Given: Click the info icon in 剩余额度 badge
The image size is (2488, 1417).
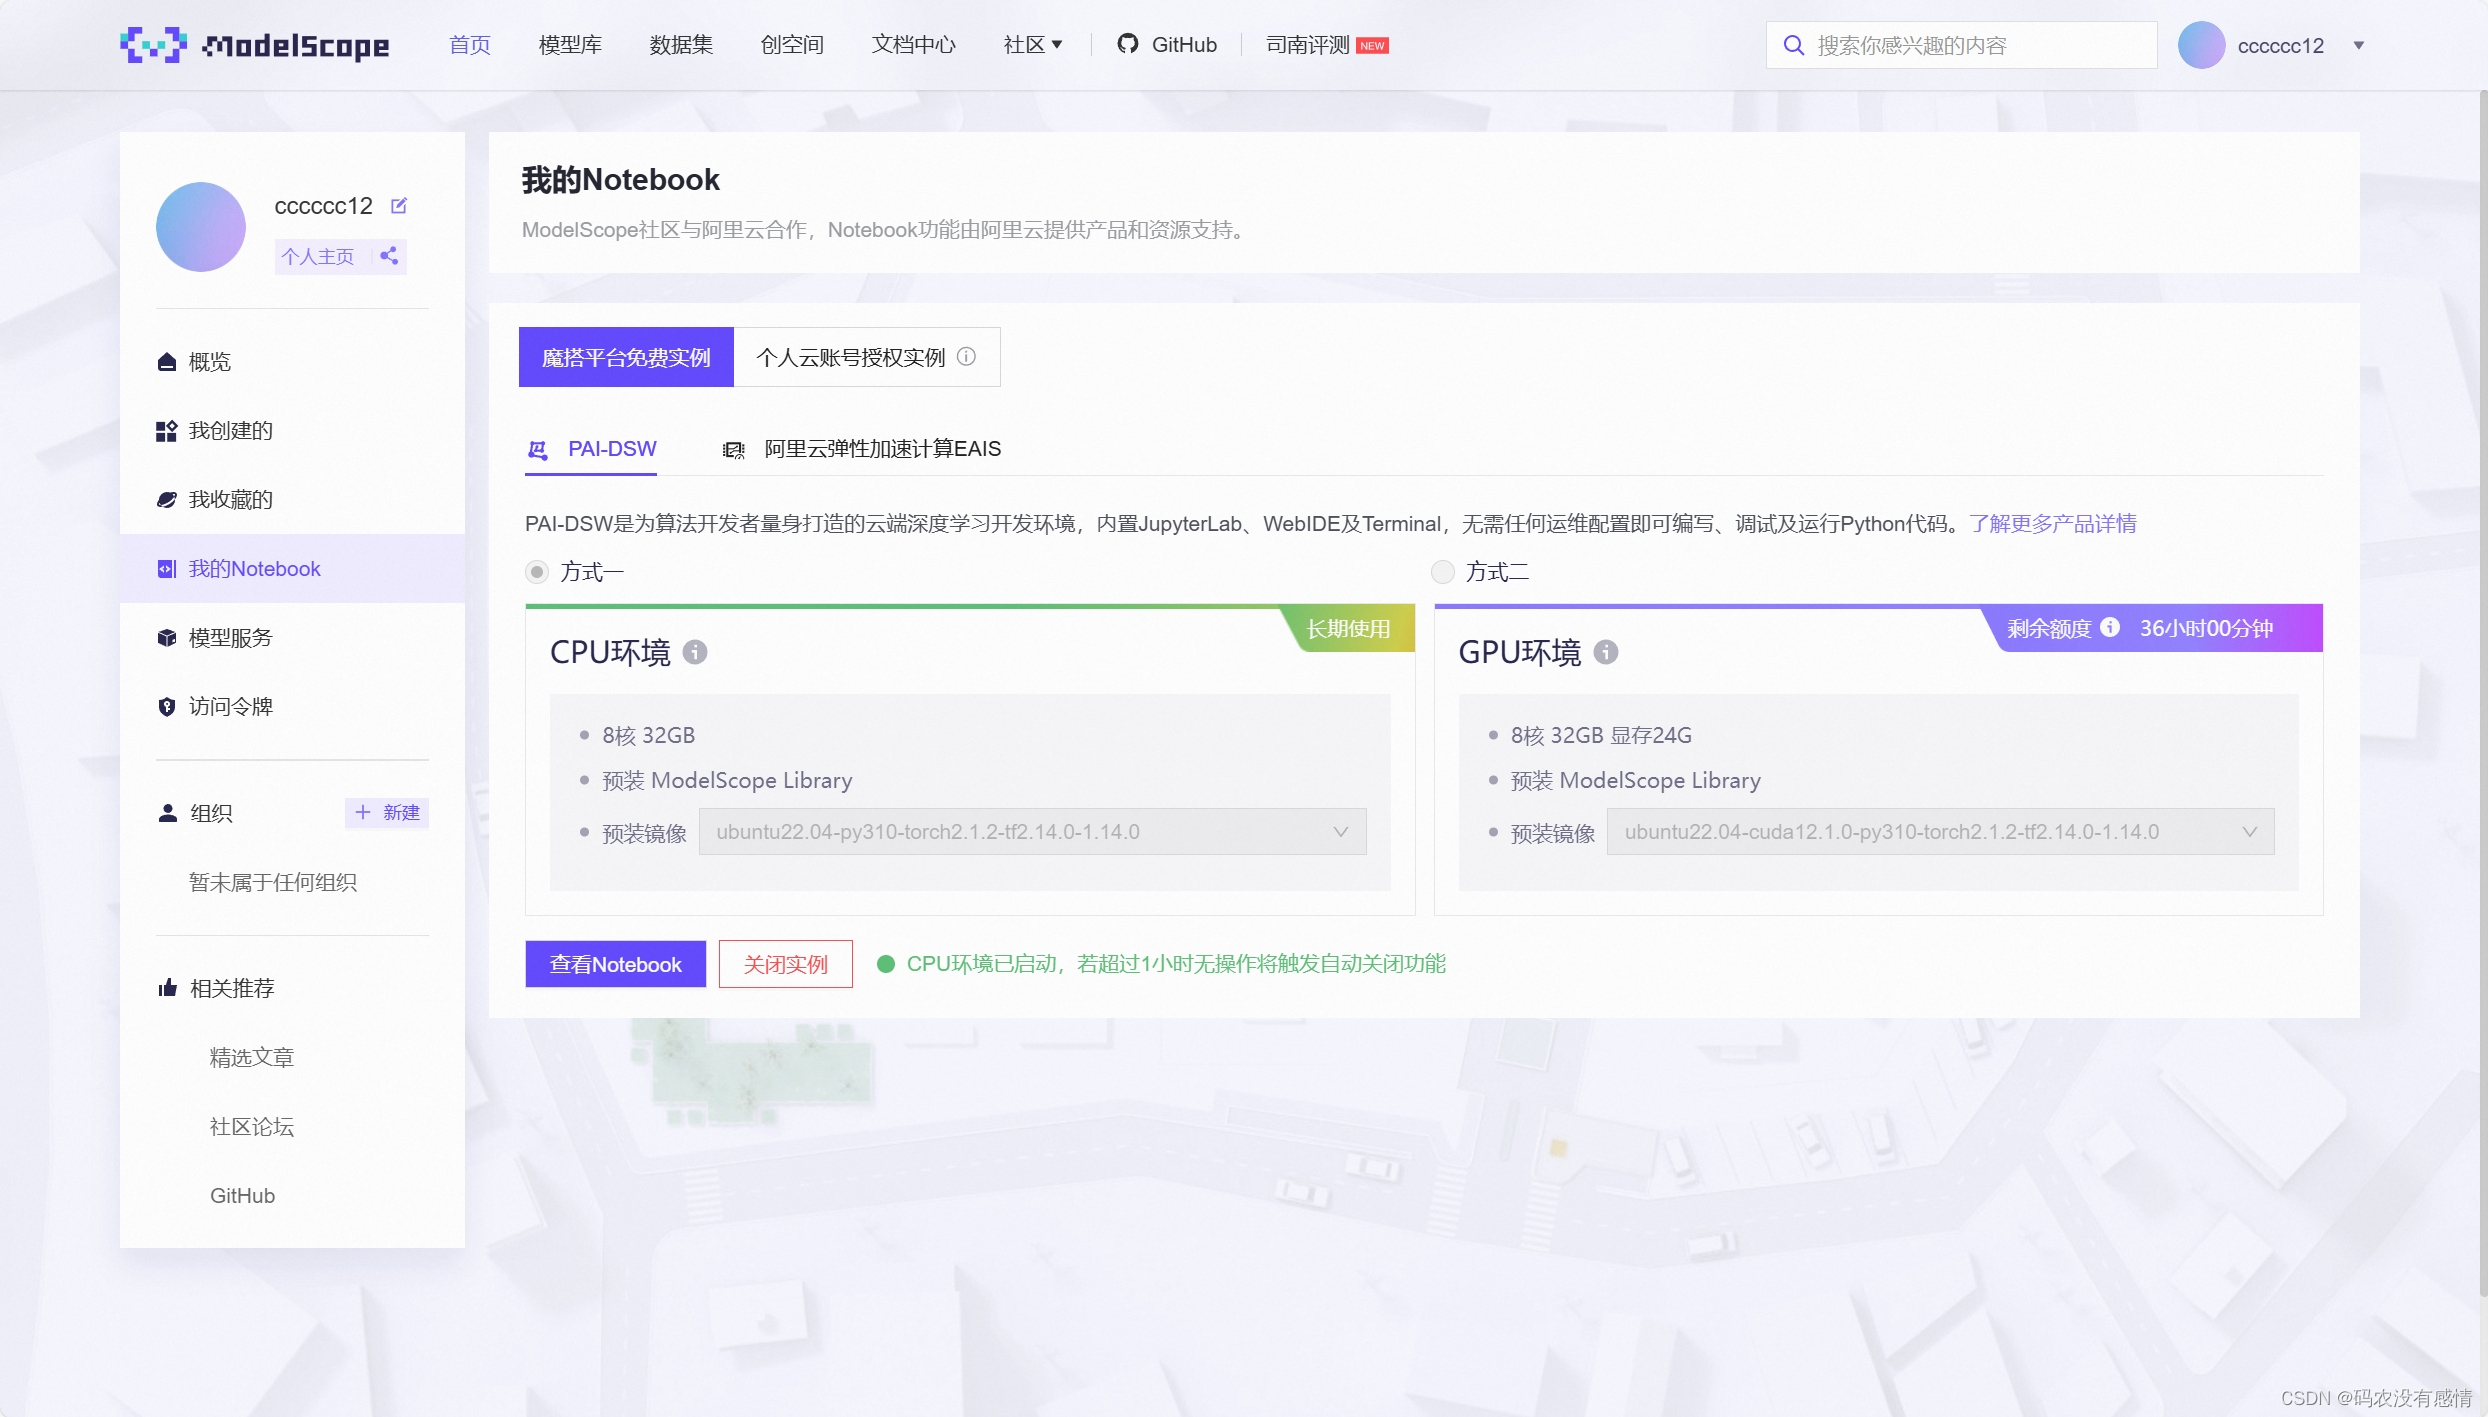Looking at the screenshot, I should click(x=2110, y=627).
